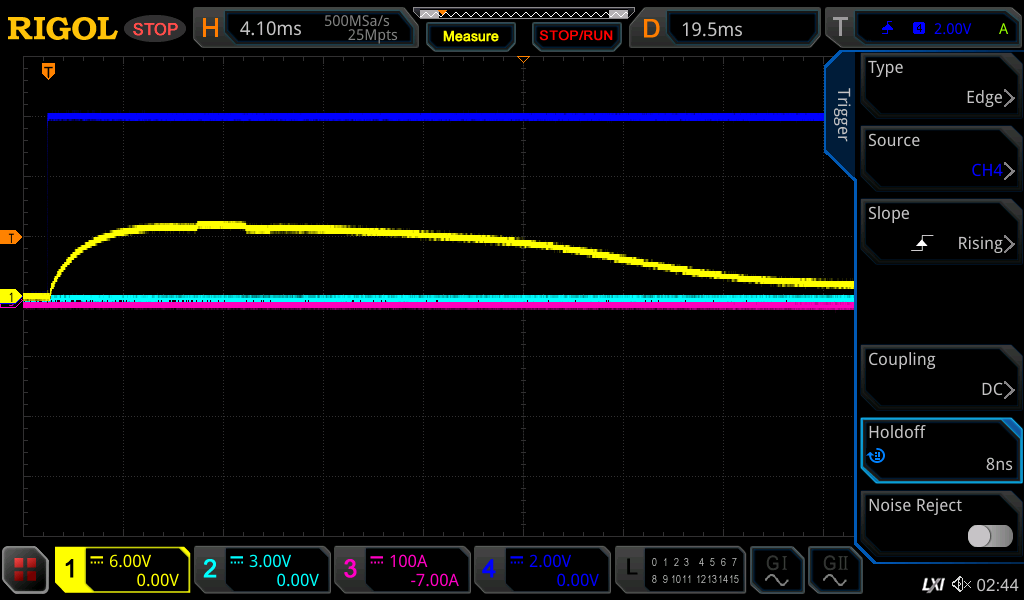Viewport: 1024px width, 600px height.
Task: Collapse the Trigger side menu tab
Action: (x=842, y=115)
